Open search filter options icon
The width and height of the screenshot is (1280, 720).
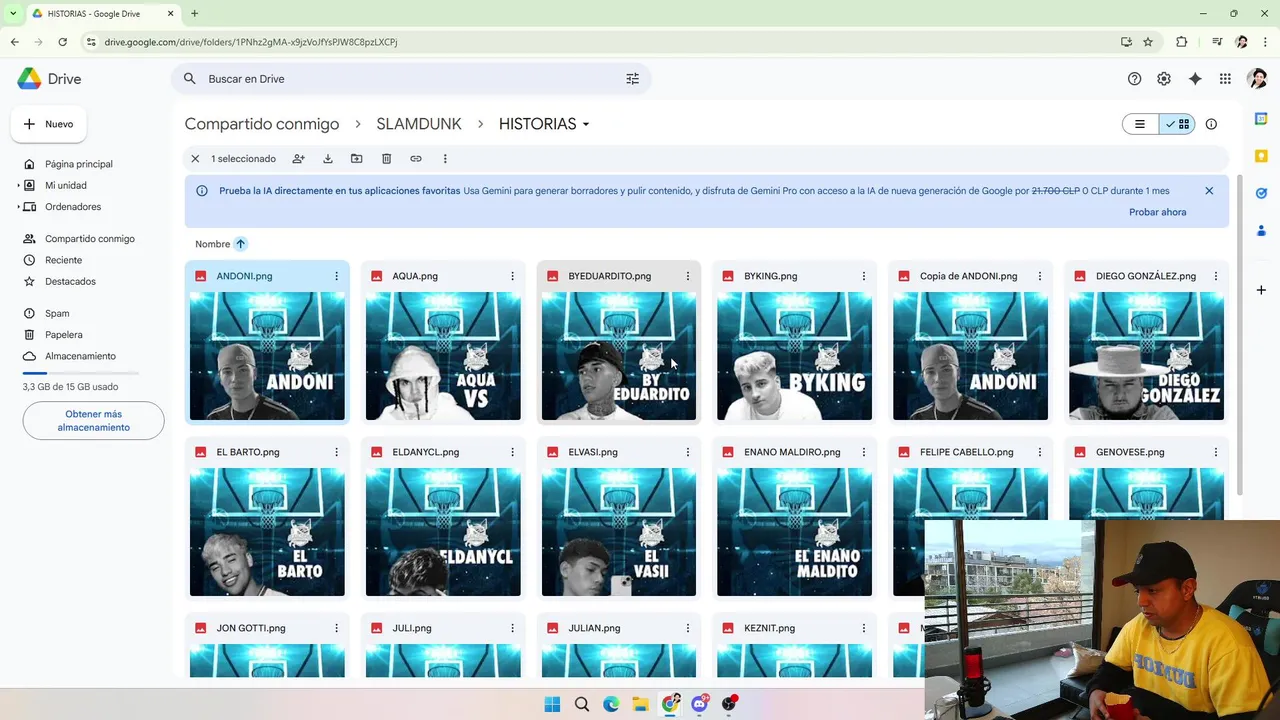click(632, 79)
